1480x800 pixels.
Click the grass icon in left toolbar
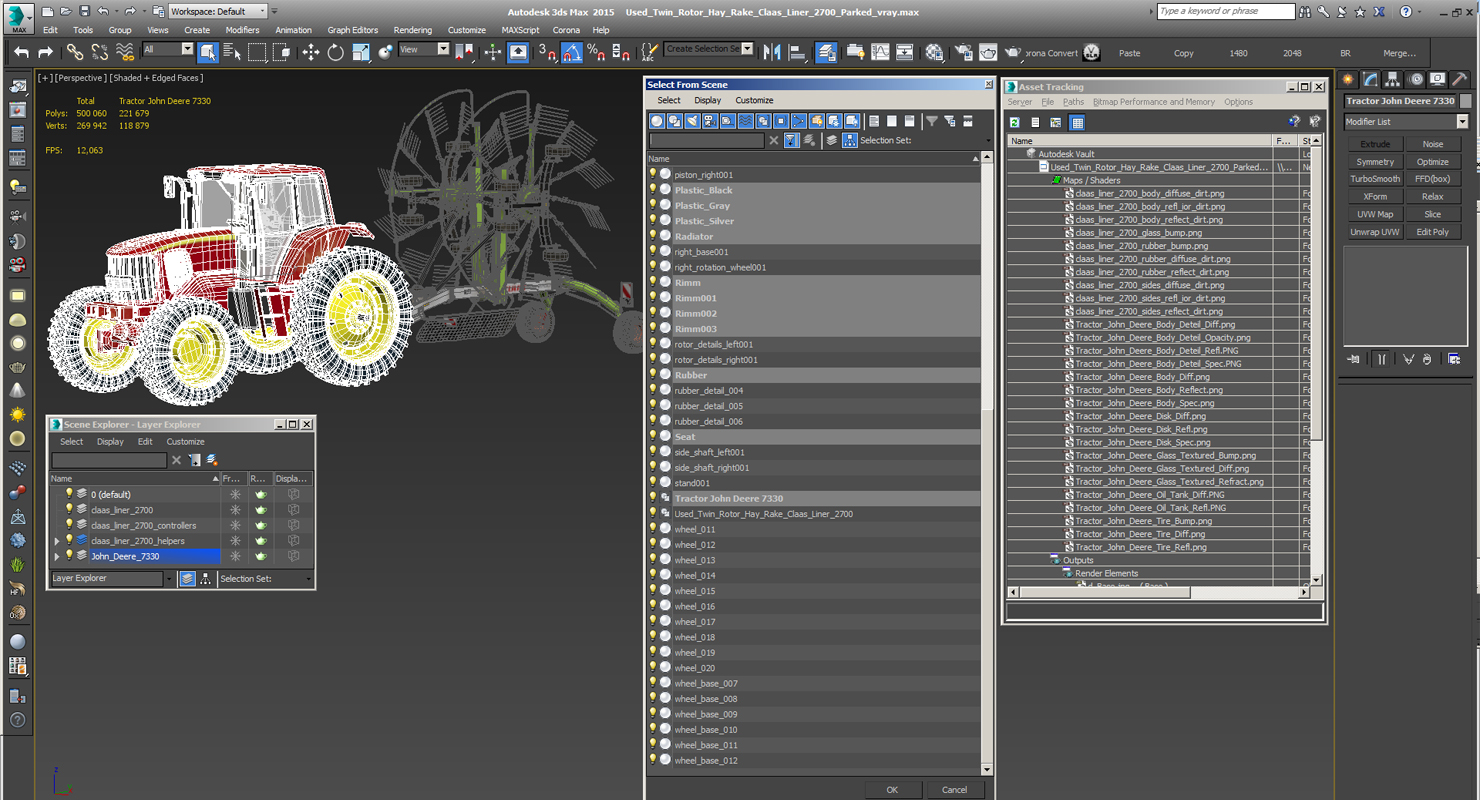pyautogui.click(x=18, y=564)
